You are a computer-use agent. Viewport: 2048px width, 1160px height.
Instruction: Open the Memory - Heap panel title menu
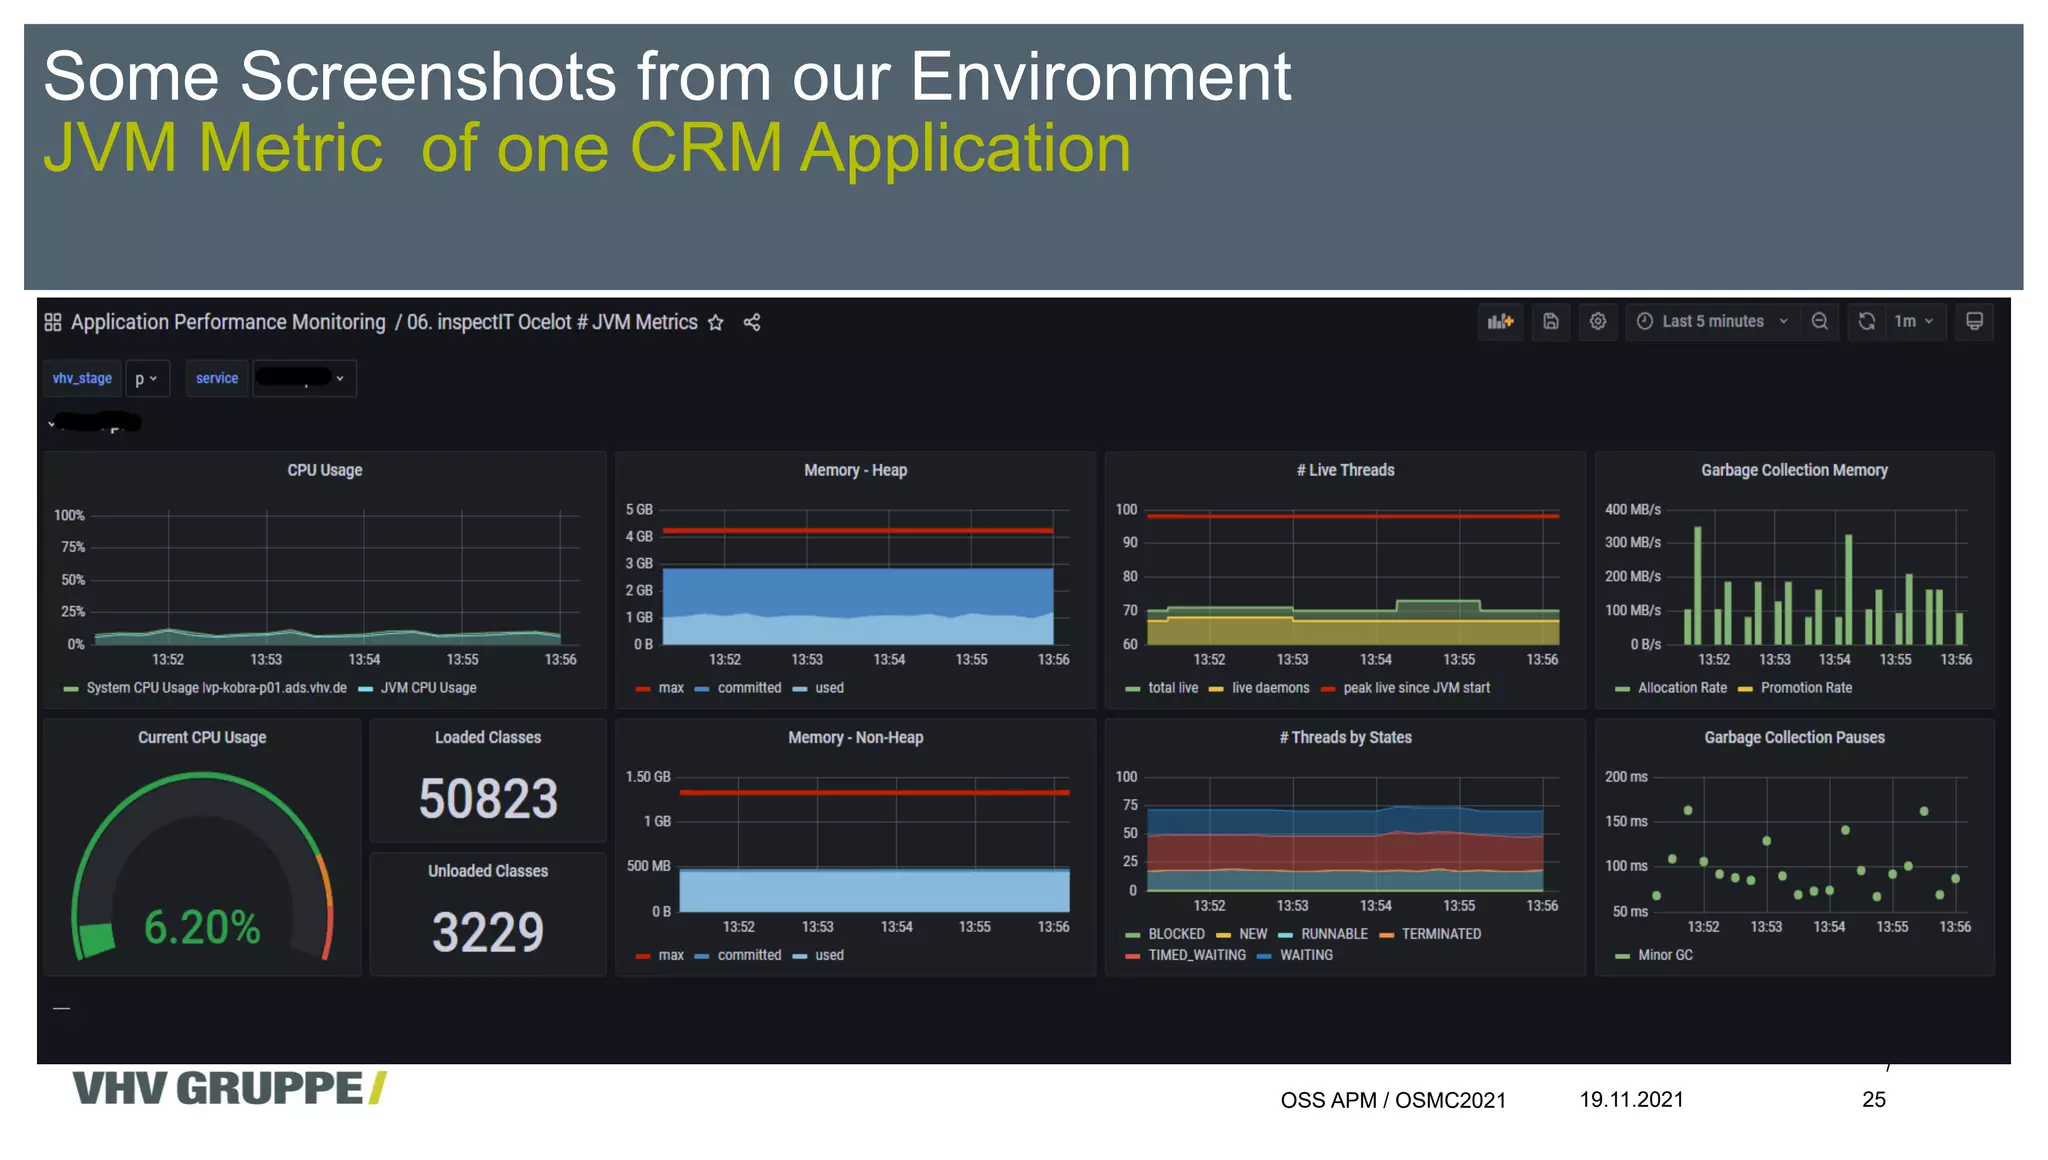click(855, 470)
